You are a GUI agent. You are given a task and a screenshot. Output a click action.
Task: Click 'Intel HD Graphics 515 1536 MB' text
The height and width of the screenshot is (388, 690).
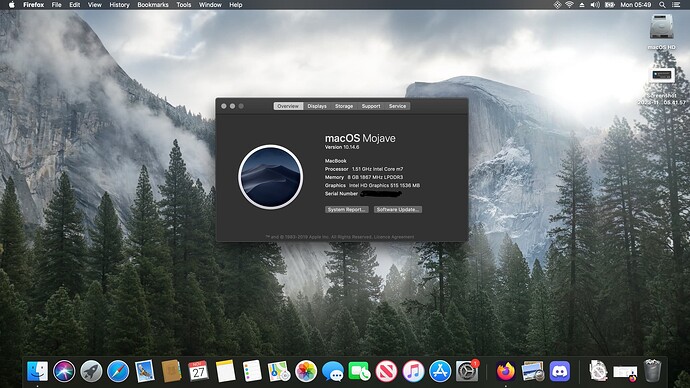(x=384, y=186)
